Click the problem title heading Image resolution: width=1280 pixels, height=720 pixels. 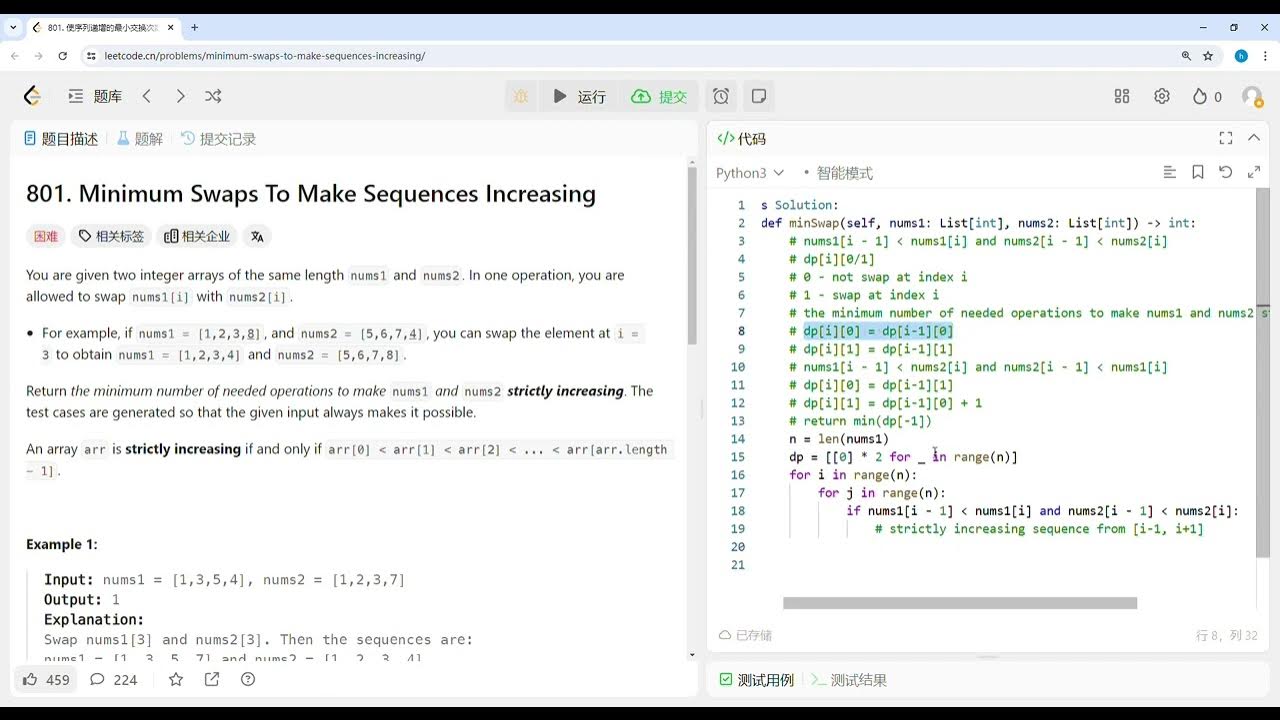(x=311, y=194)
